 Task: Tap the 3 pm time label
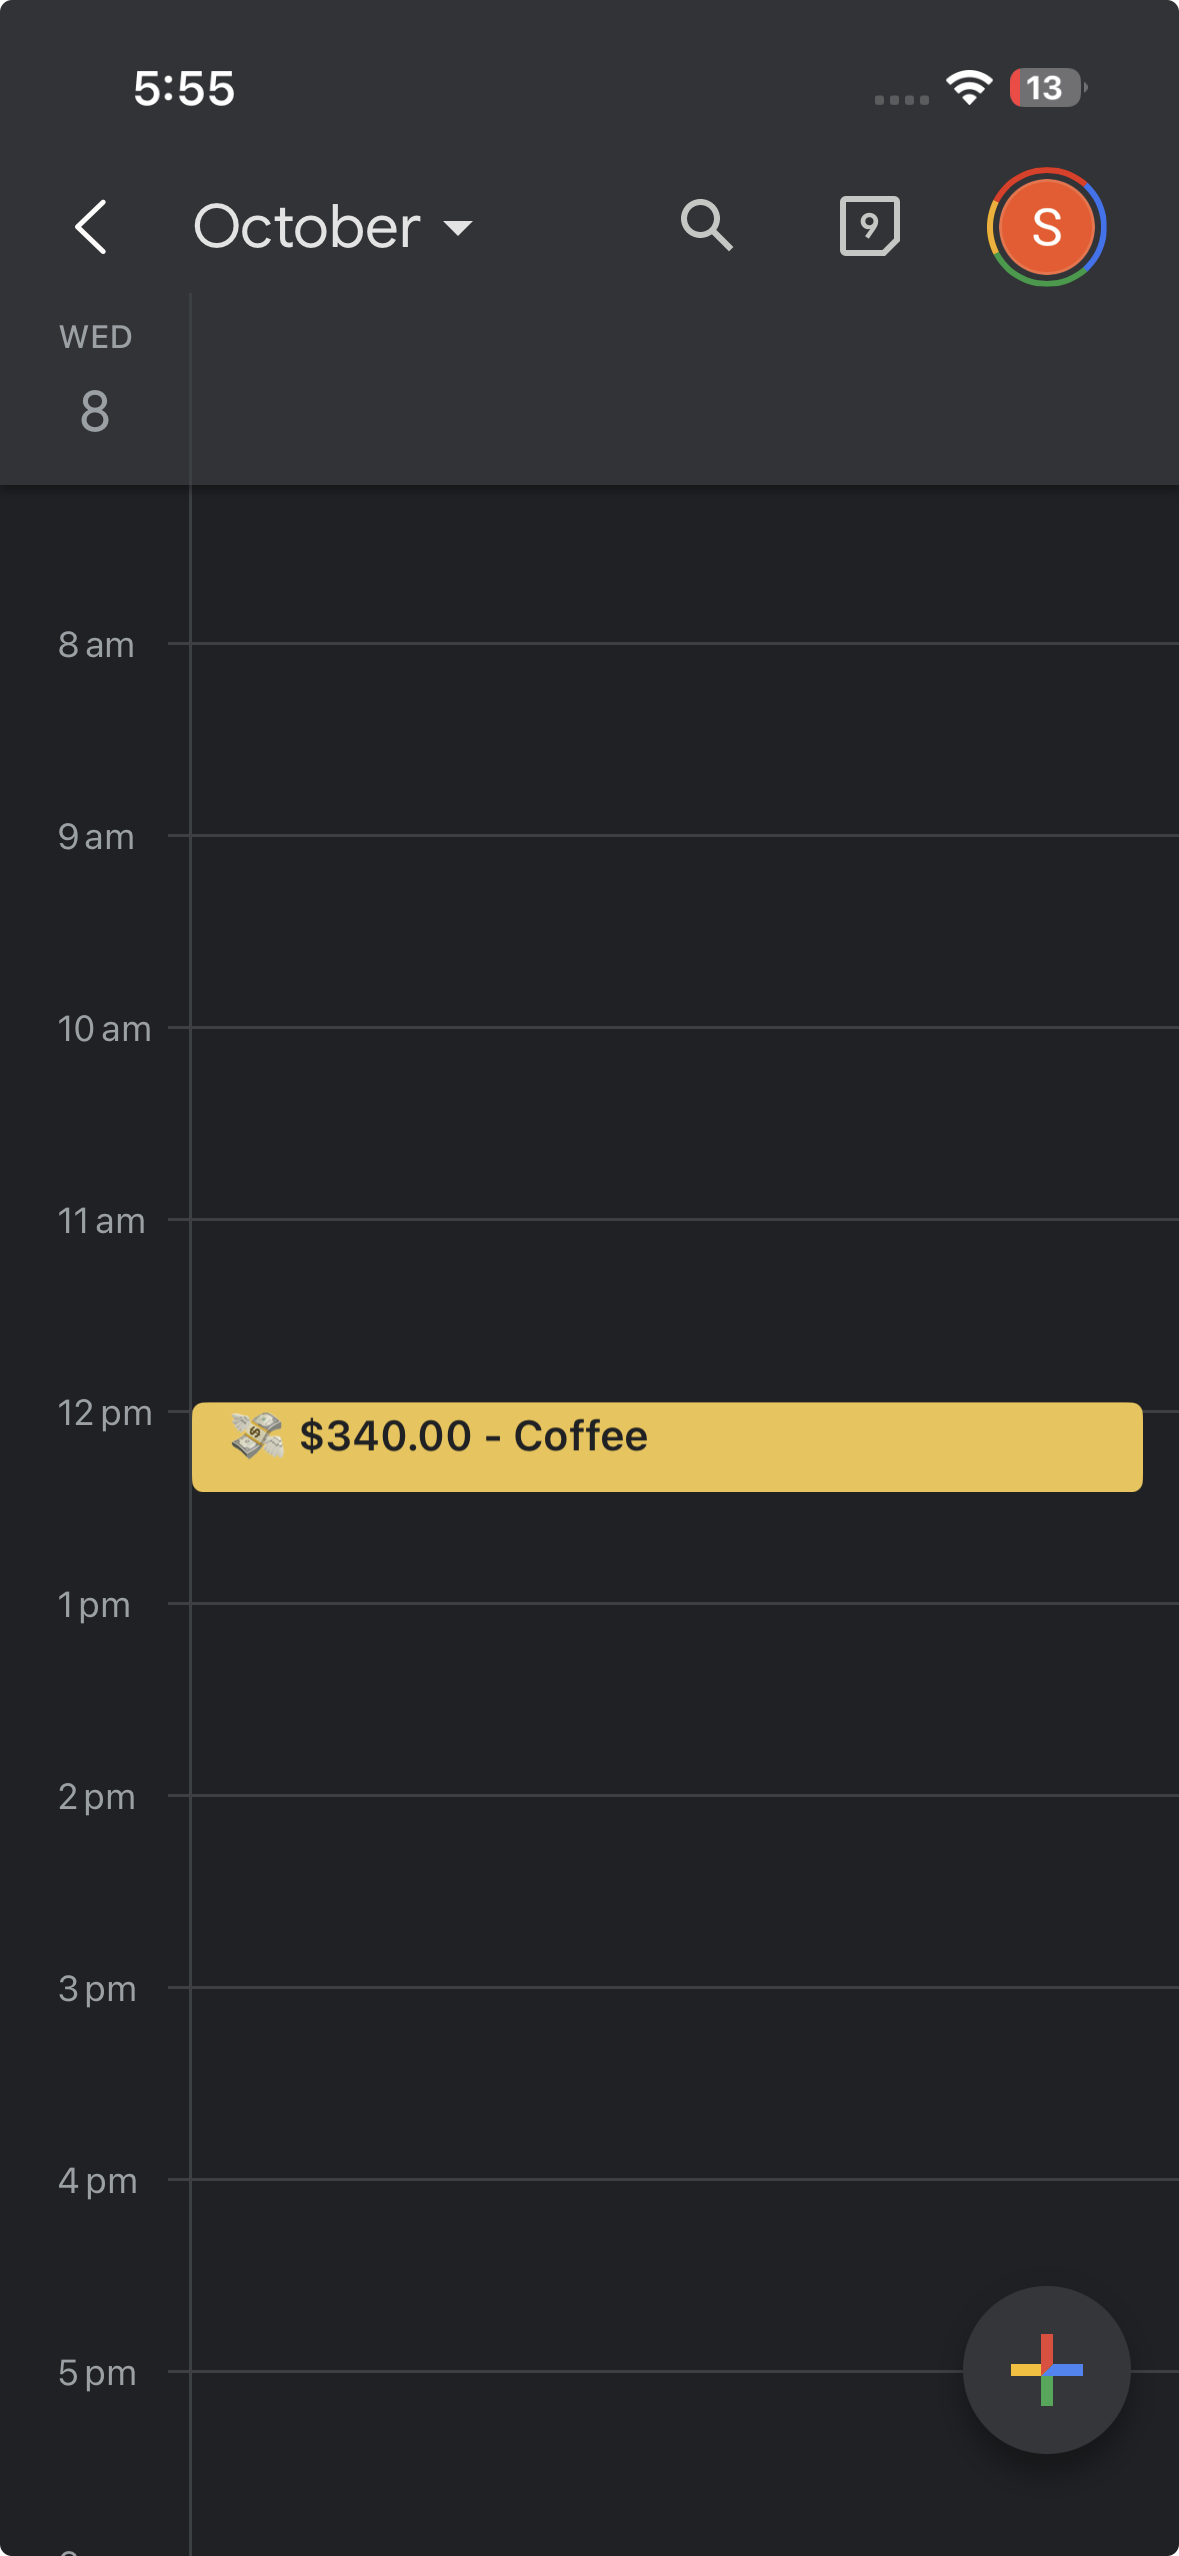click(97, 1989)
